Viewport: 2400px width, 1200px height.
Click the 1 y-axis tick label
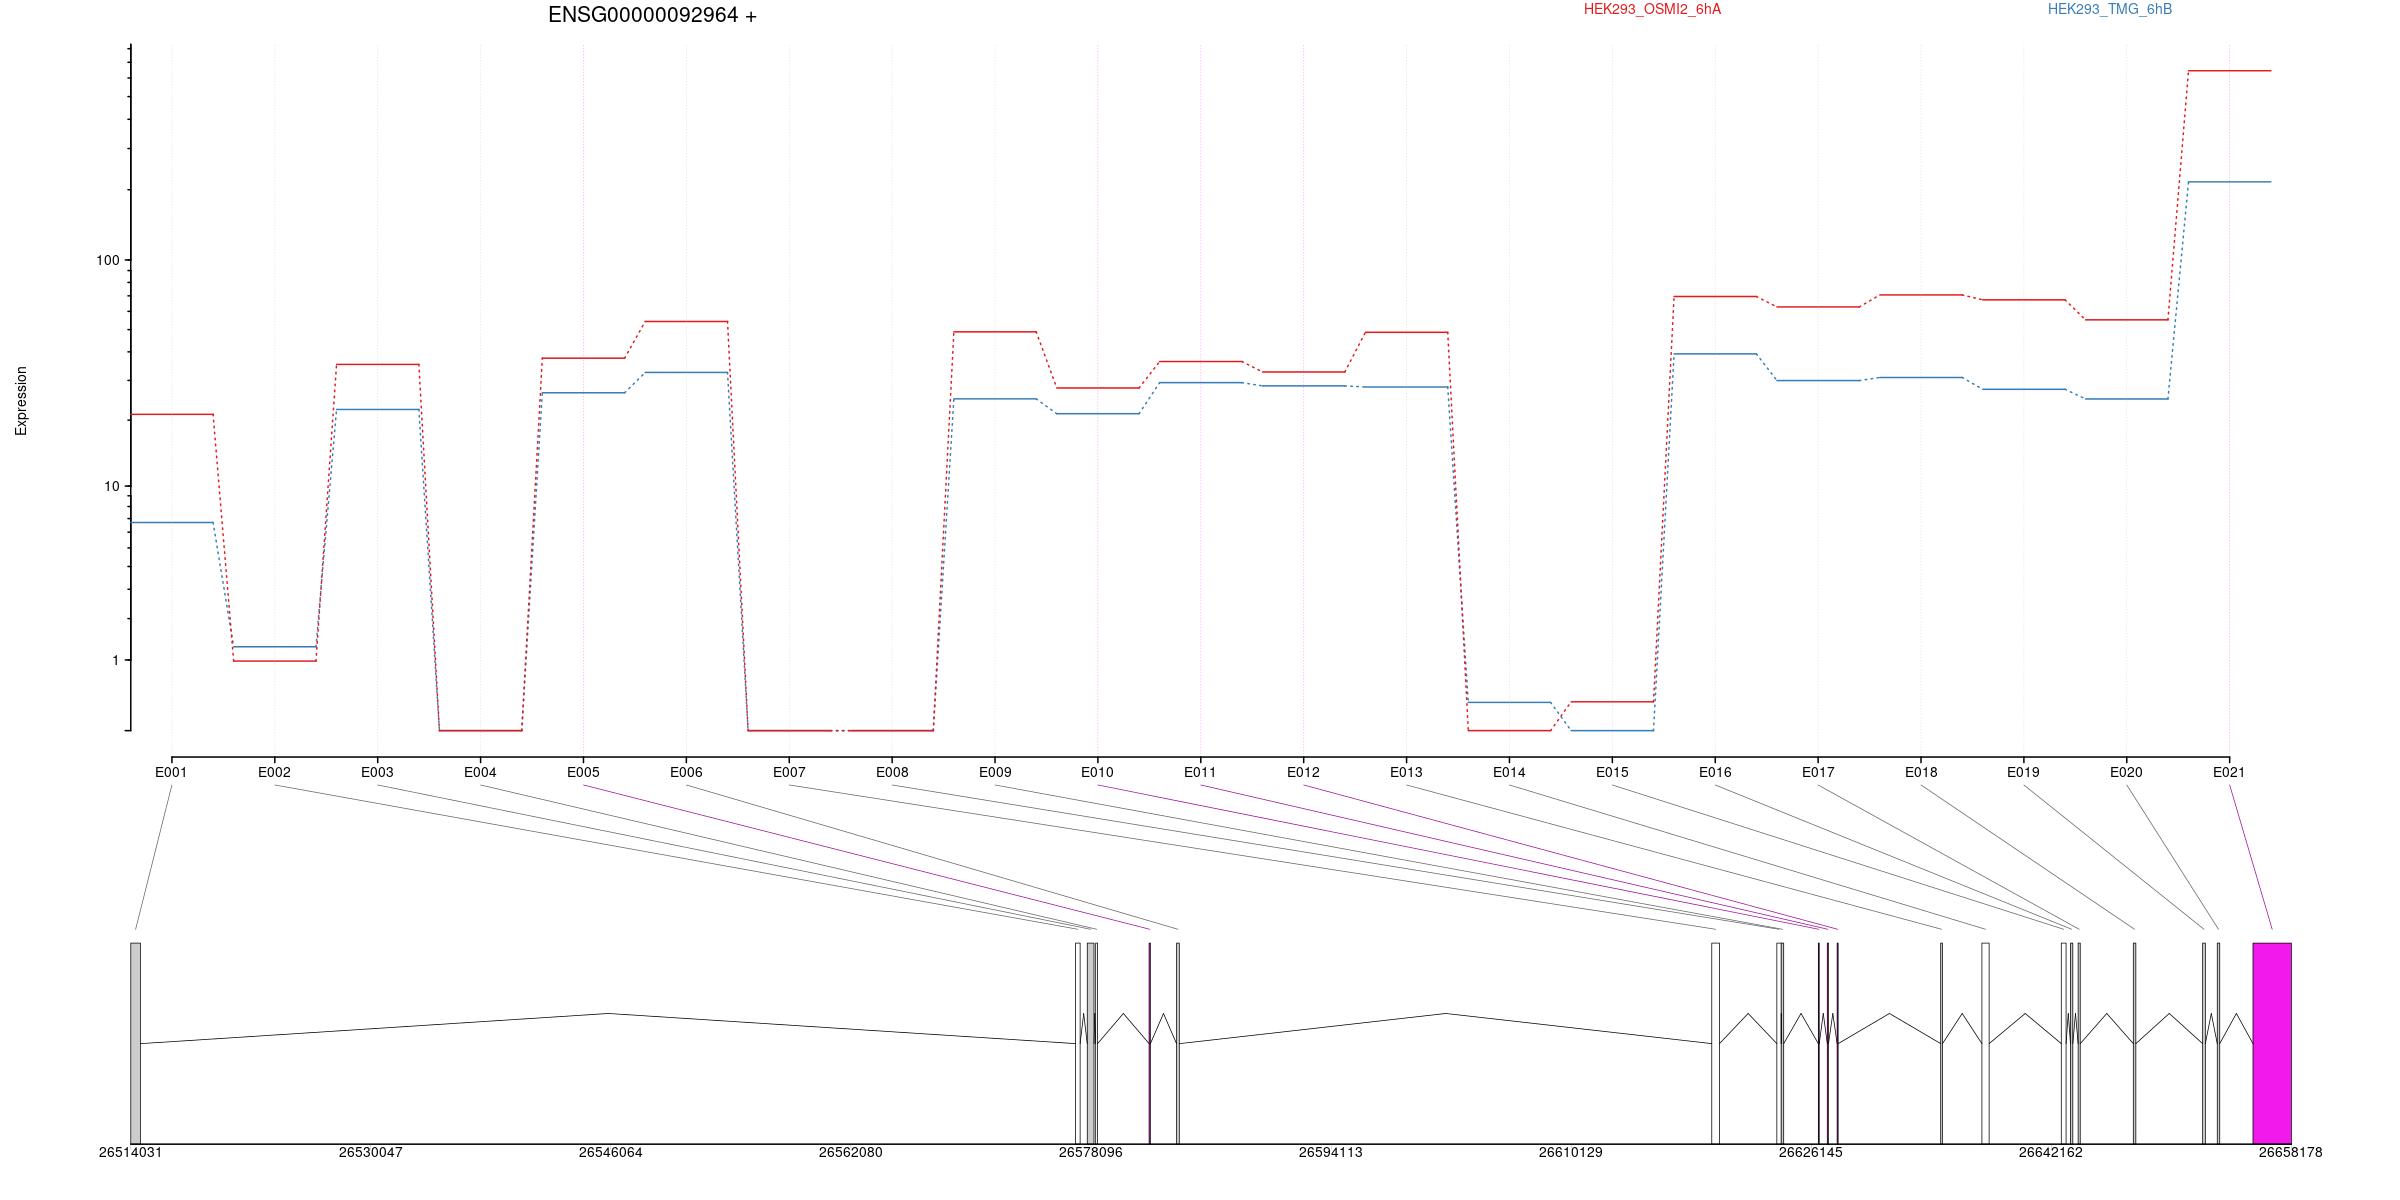[x=115, y=660]
